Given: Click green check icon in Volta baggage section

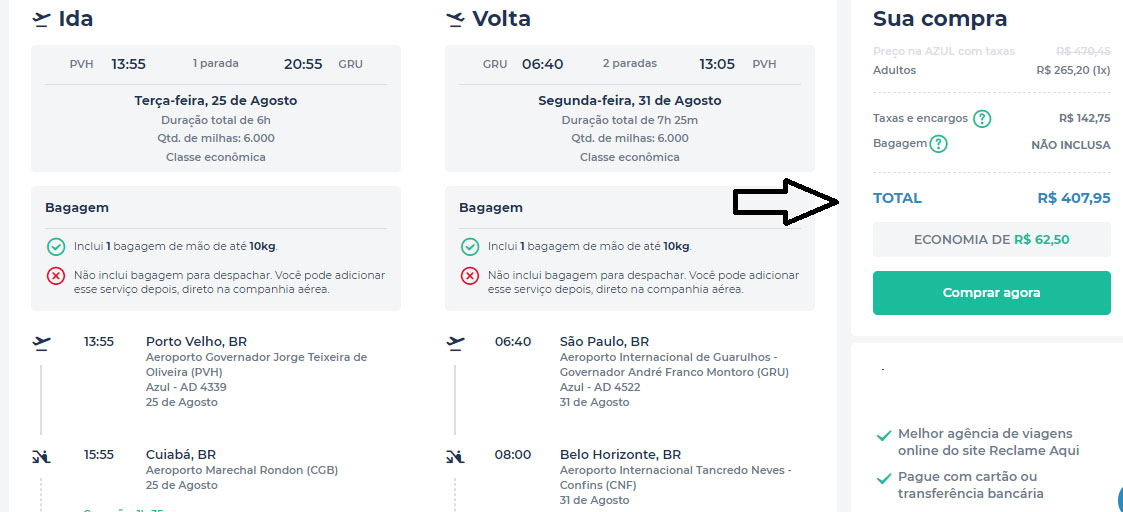Looking at the screenshot, I should [470, 246].
